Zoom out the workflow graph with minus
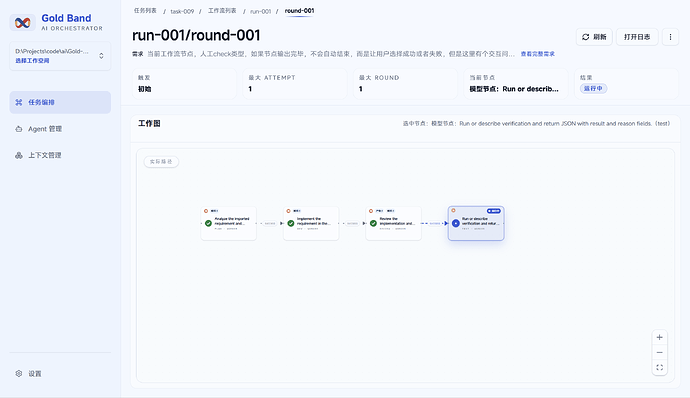The height and width of the screenshot is (398, 690). (659, 352)
